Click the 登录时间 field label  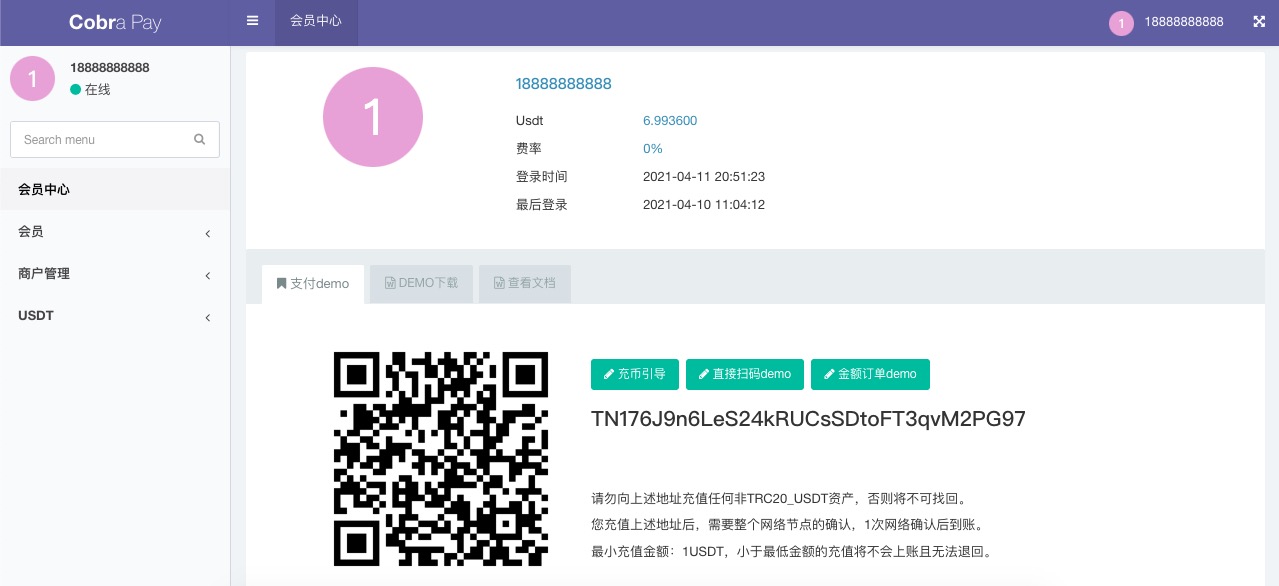pos(541,177)
